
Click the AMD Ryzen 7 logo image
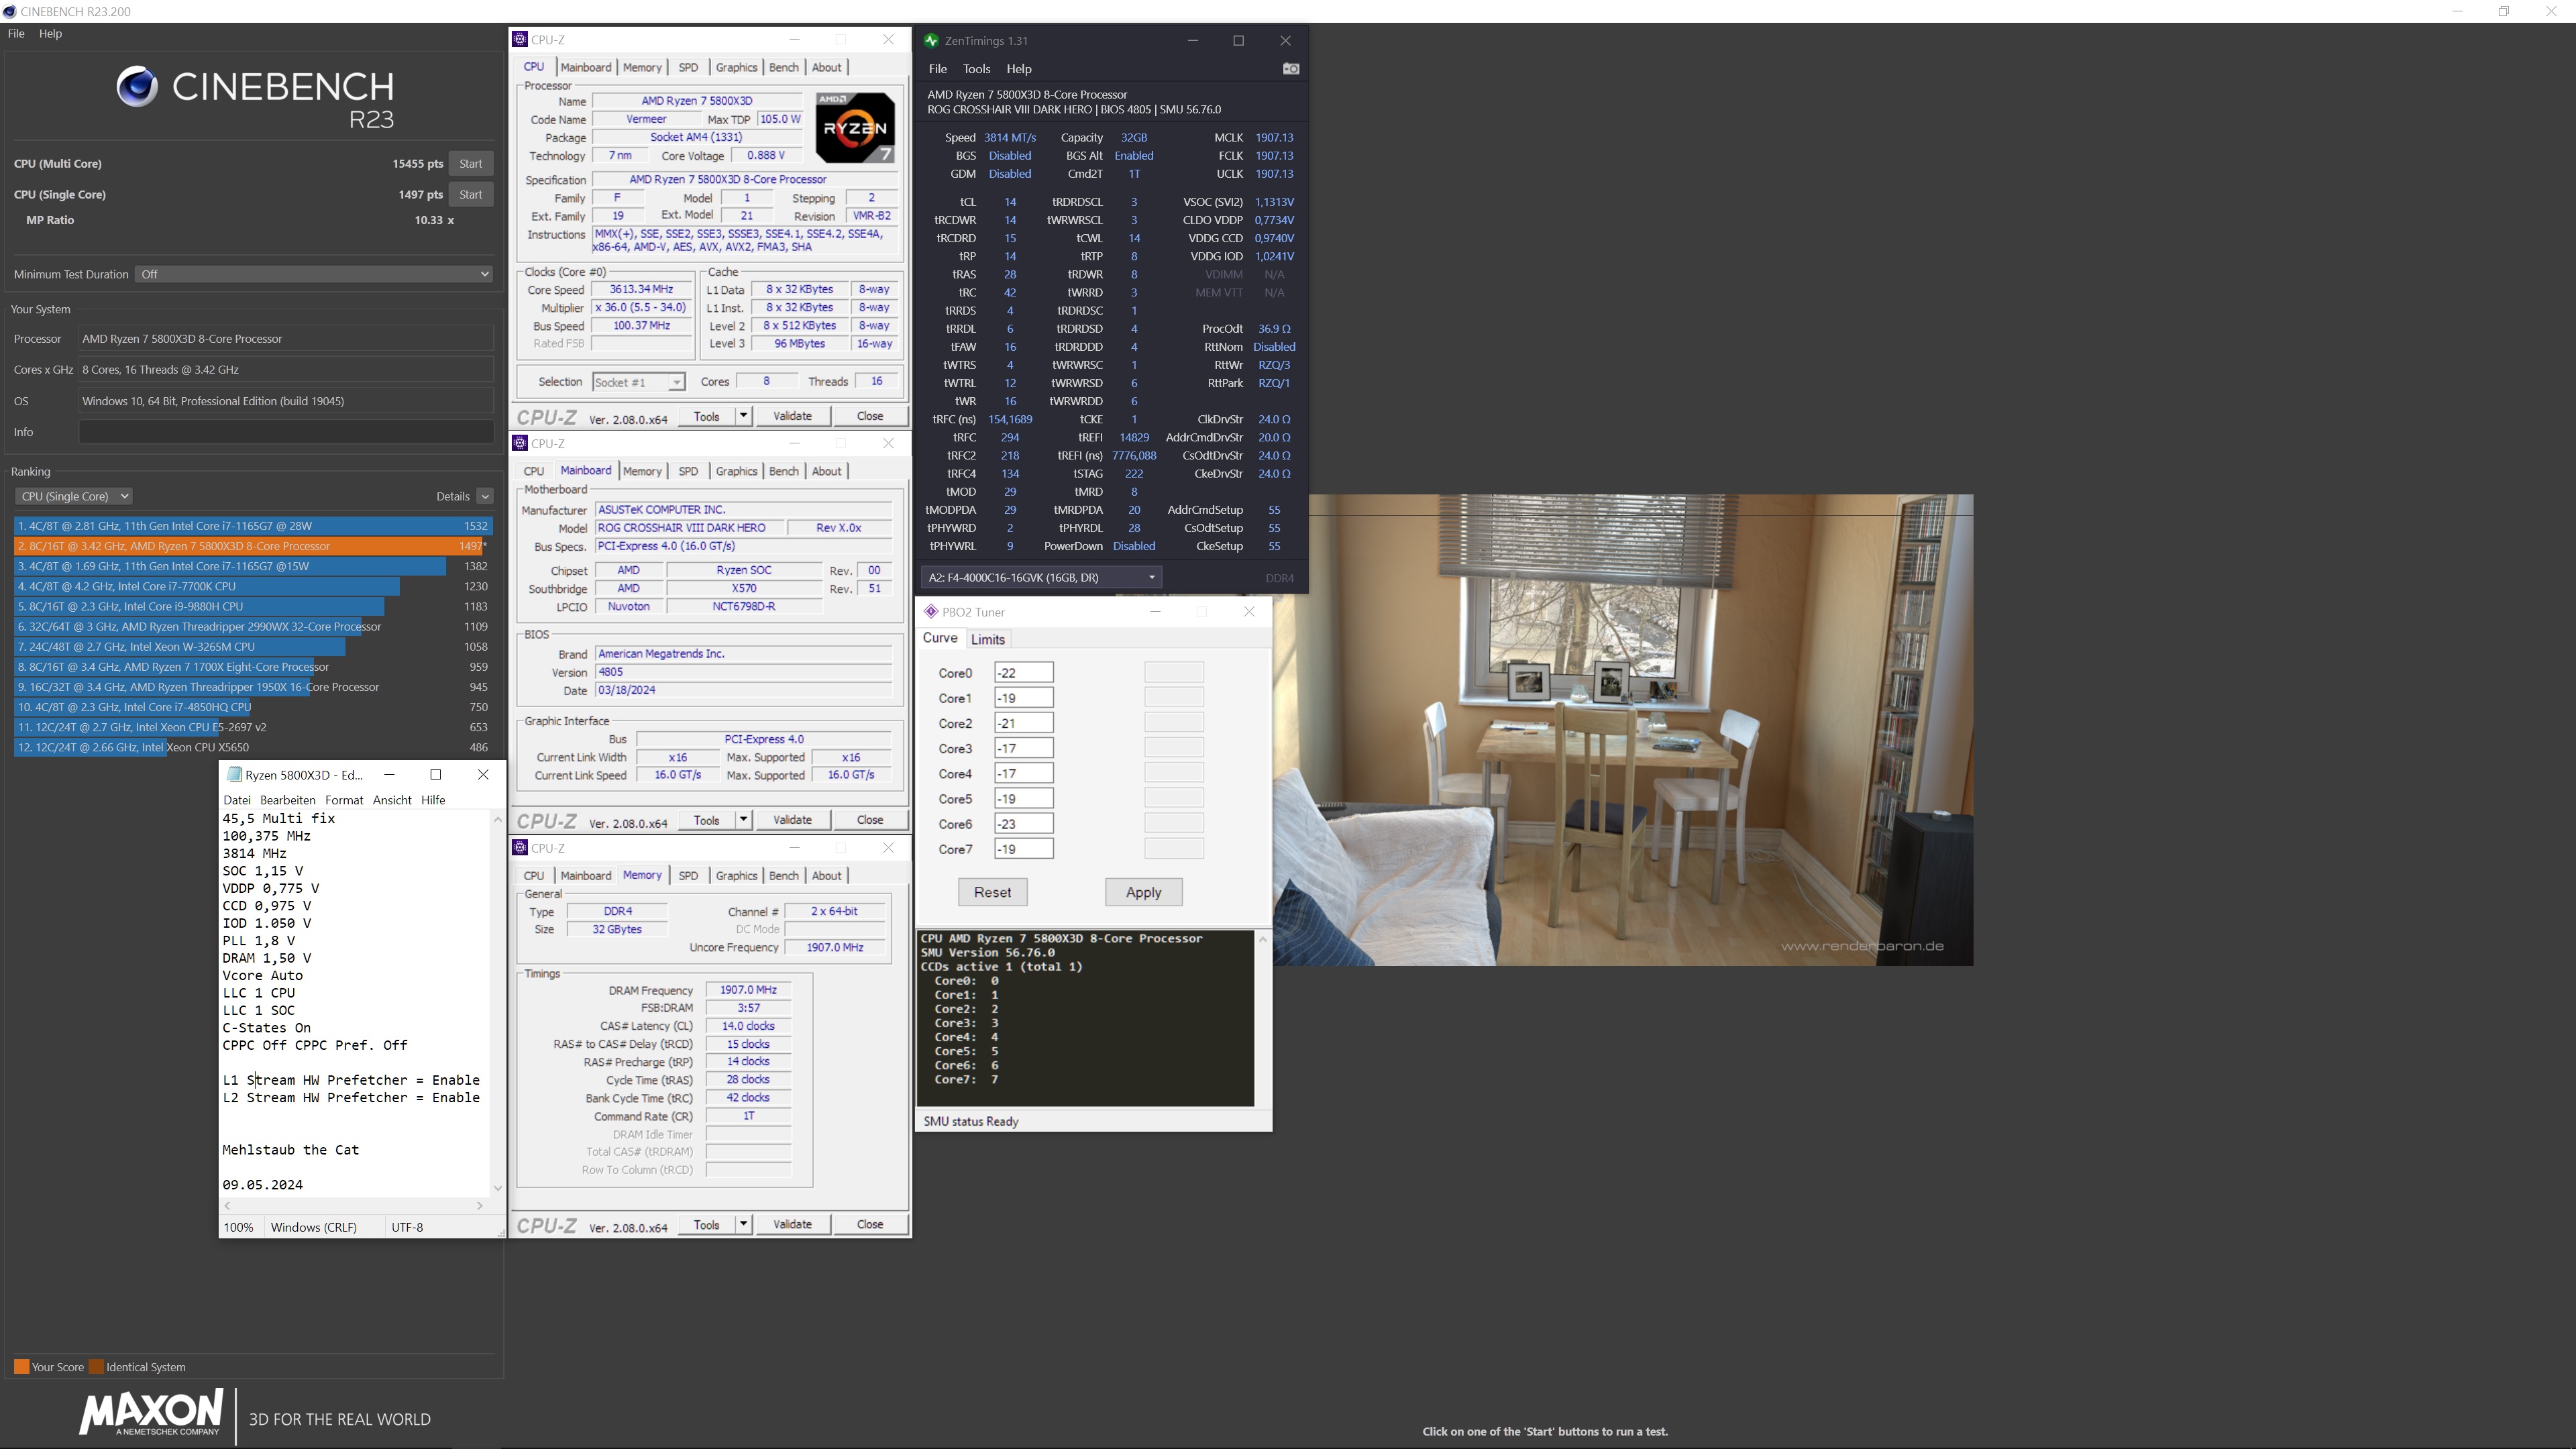tap(855, 127)
